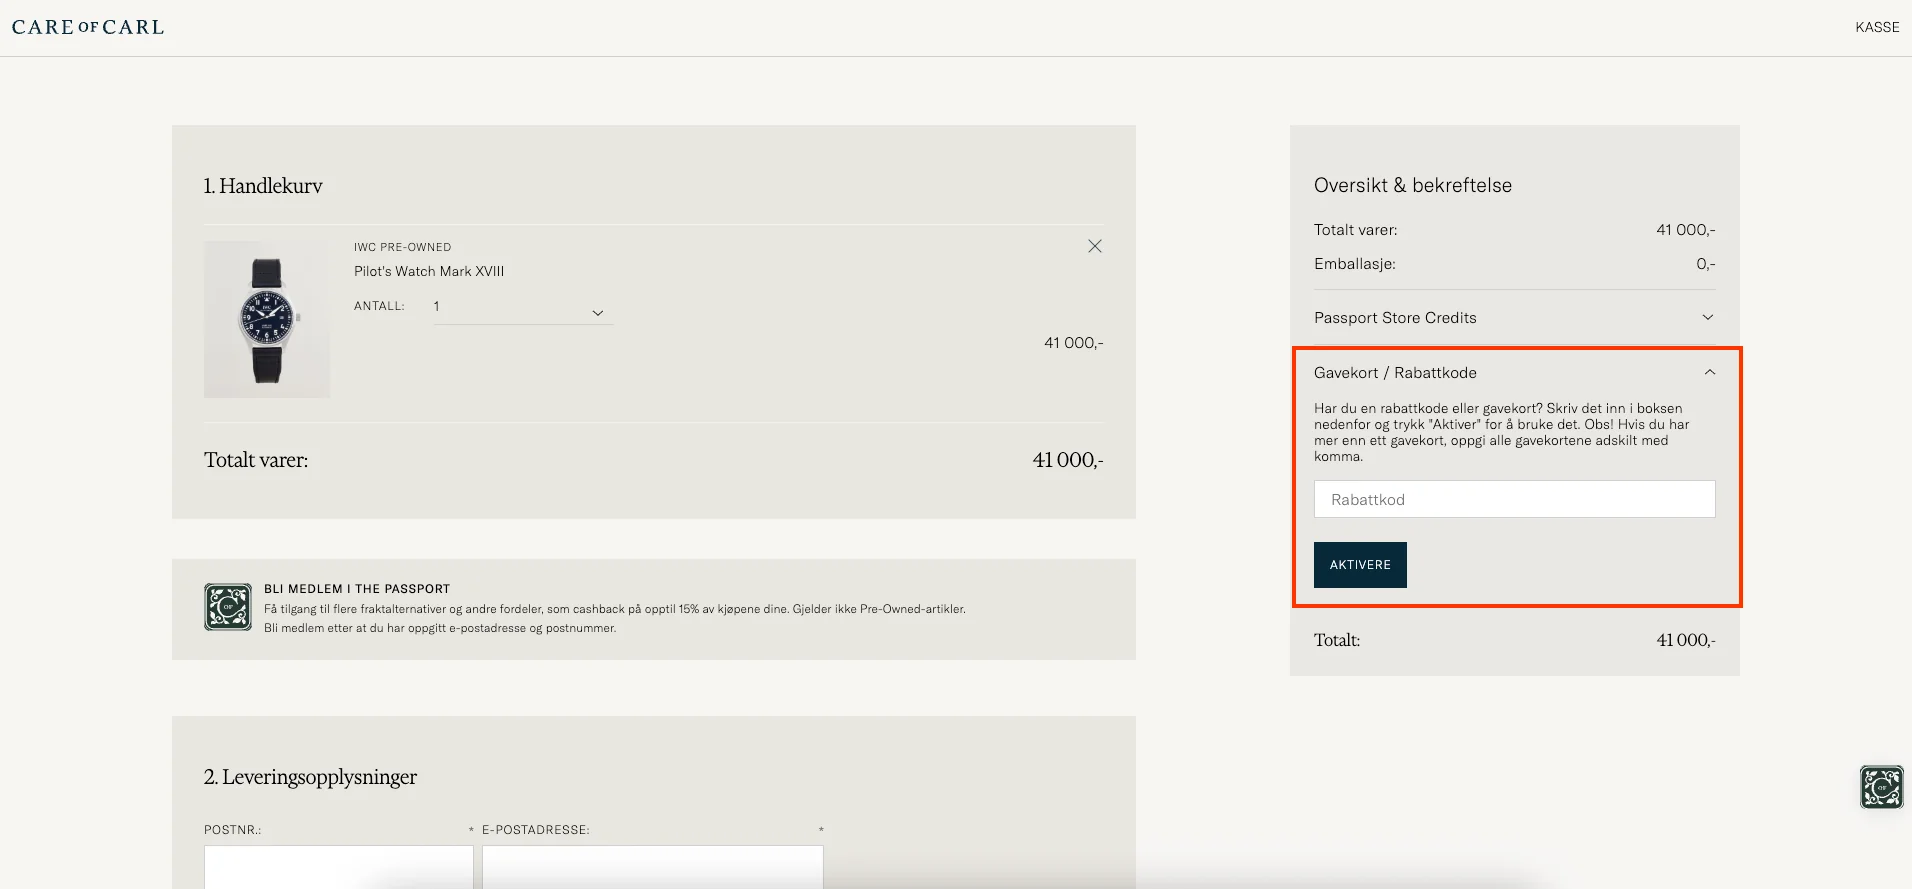Click the Aktivere button
The width and height of the screenshot is (1912, 889).
(x=1360, y=565)
